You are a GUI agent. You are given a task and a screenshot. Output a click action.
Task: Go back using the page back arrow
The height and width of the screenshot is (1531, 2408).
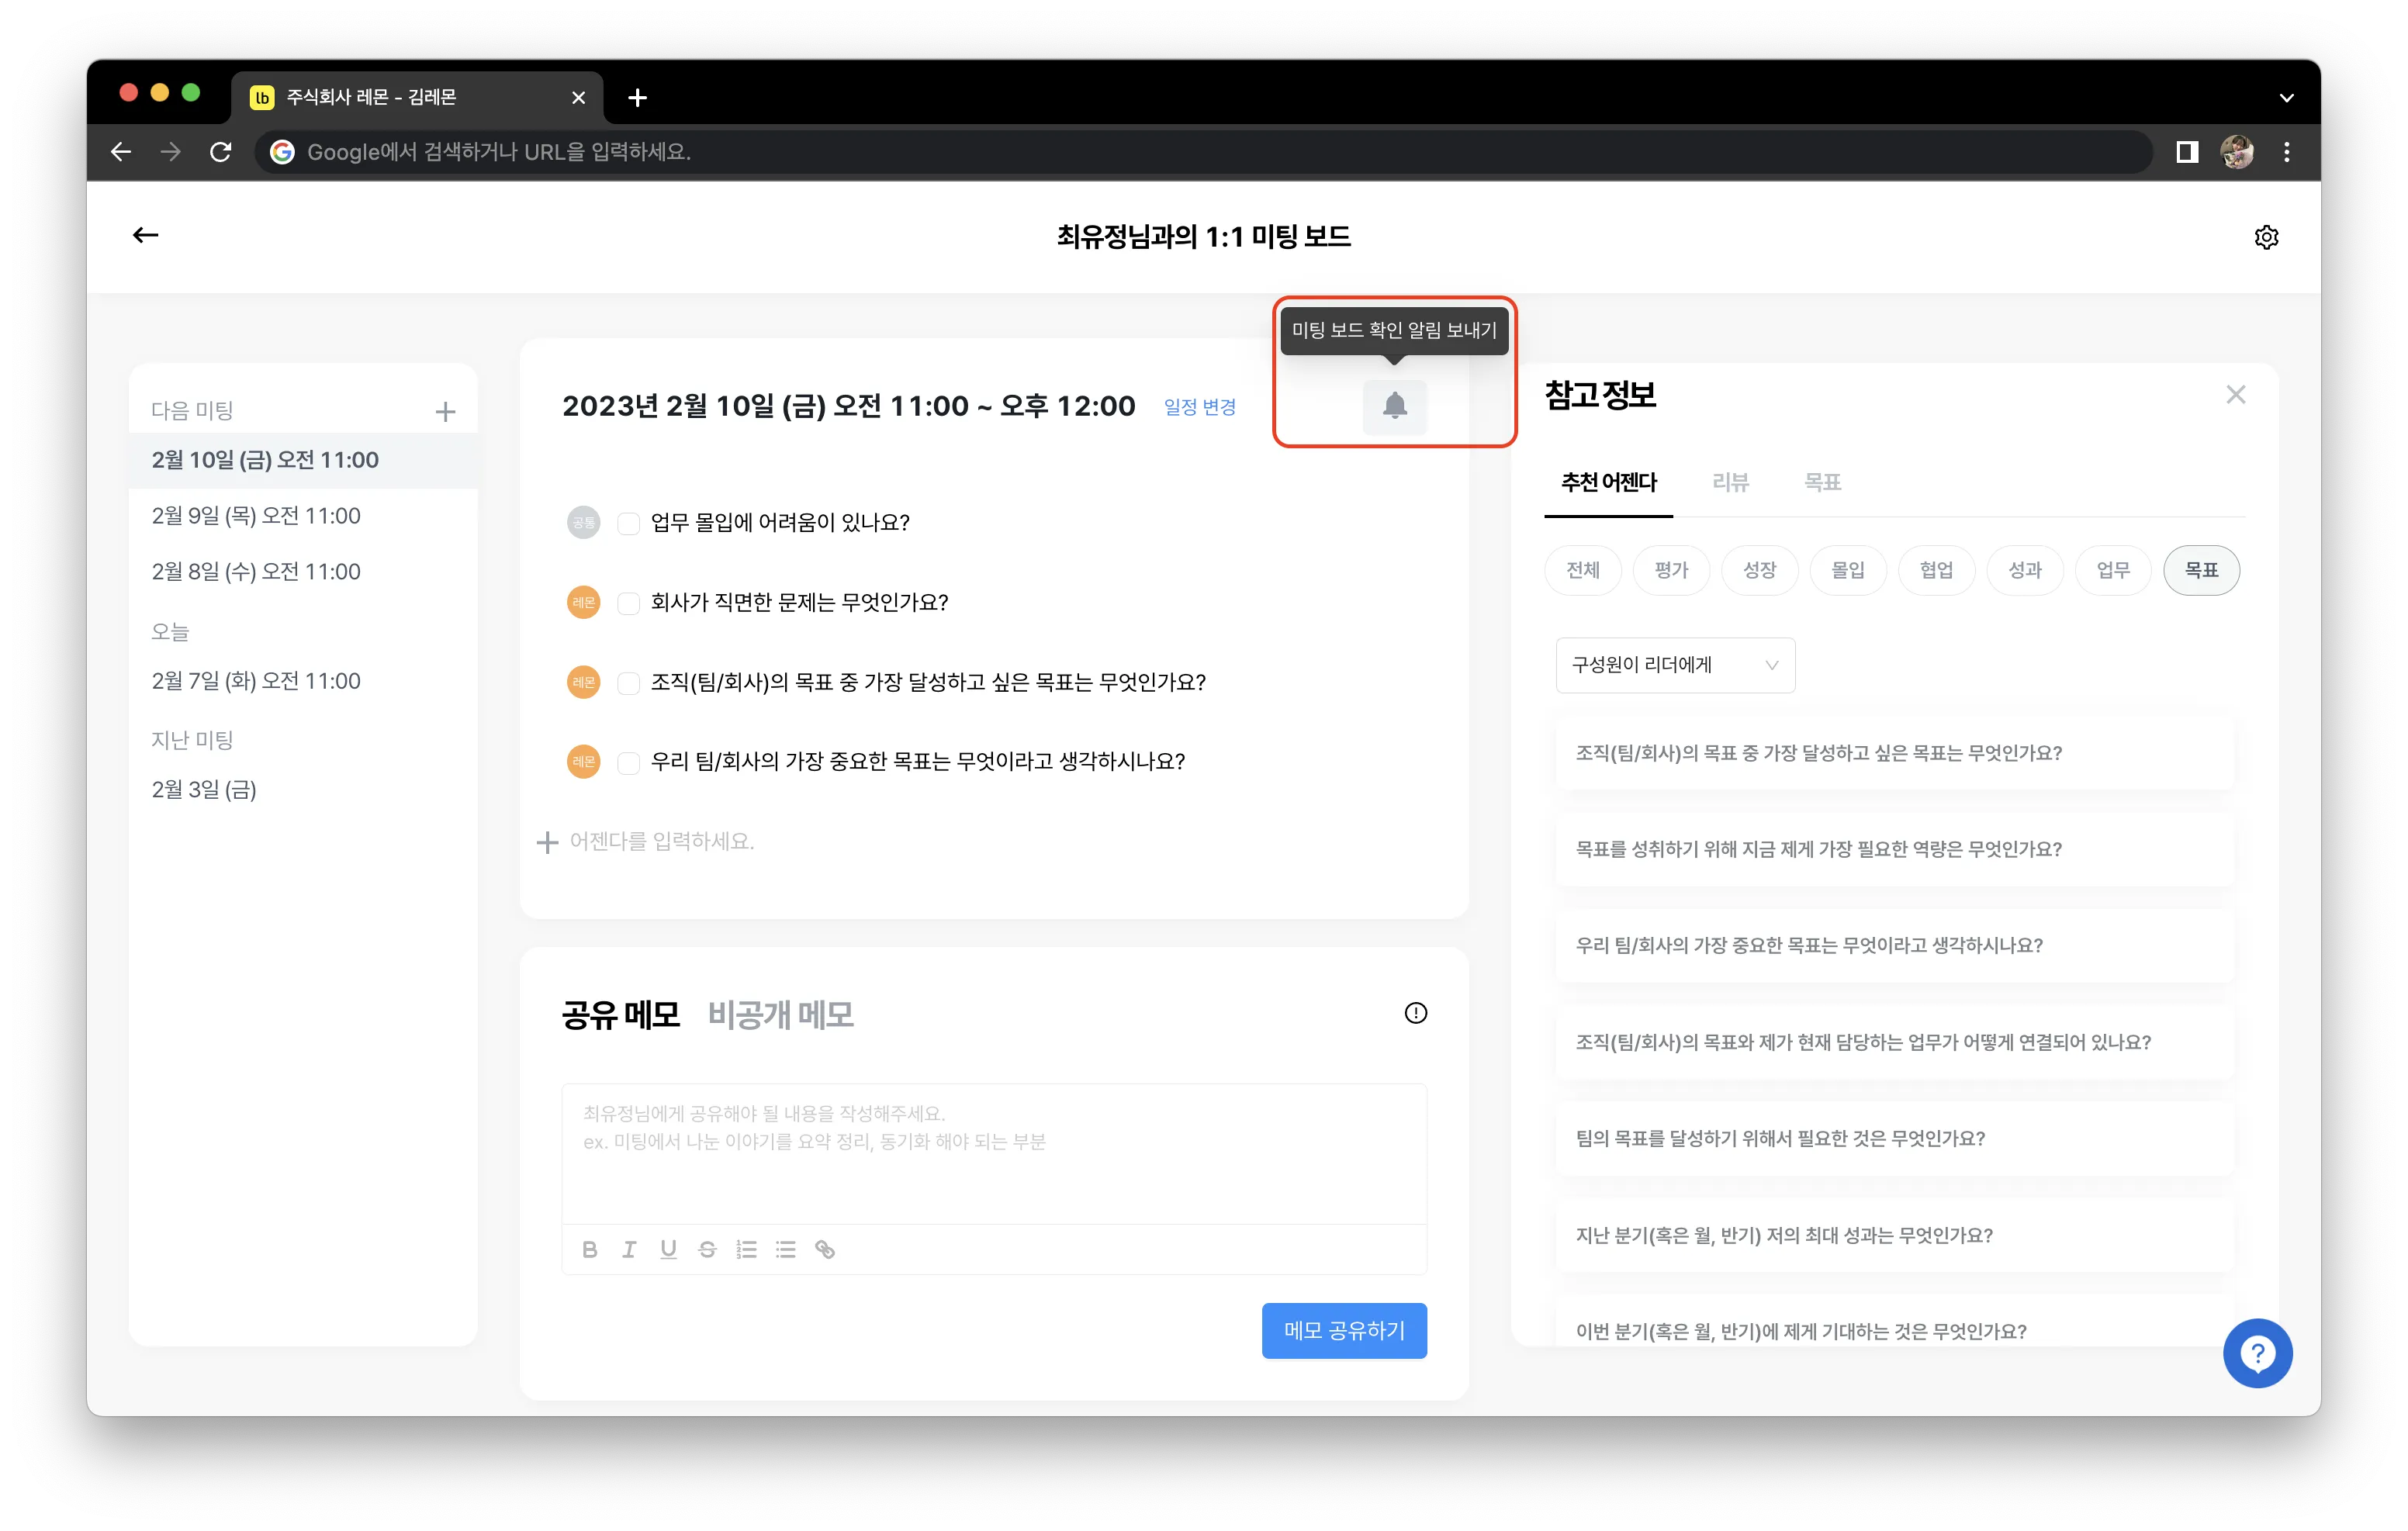coord(146,235)
